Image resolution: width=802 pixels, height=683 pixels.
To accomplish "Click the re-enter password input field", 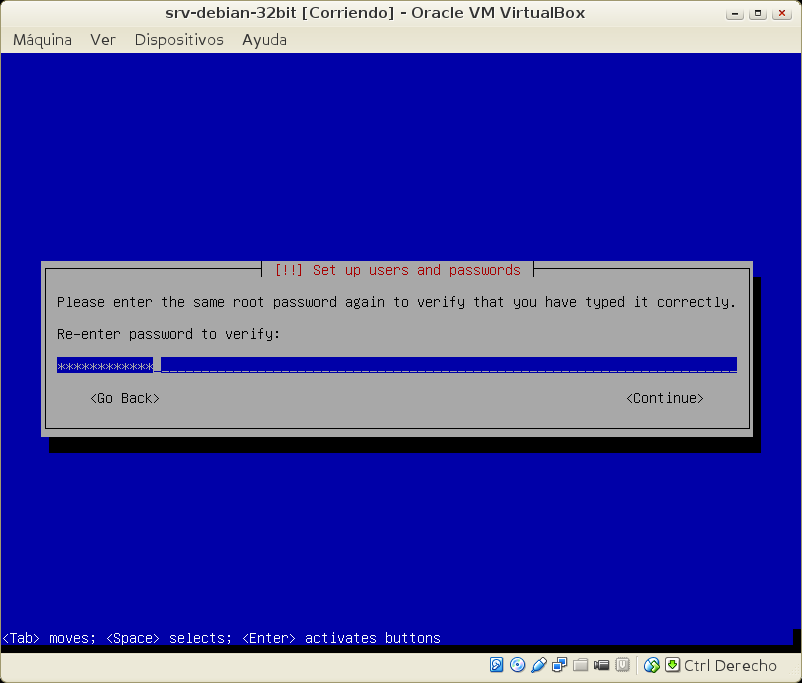I will point(396,366).
